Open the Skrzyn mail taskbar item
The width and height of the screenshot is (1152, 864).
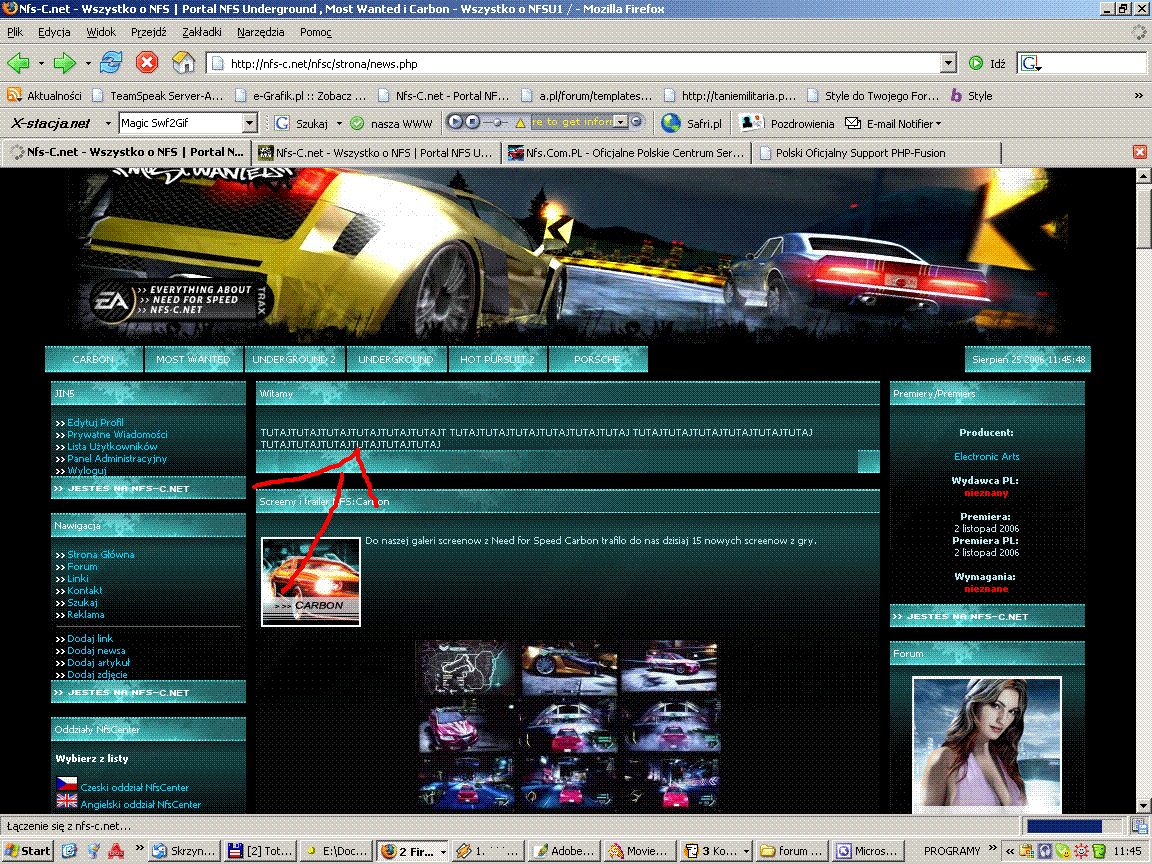pyautogui.click(x=184, y=851)
